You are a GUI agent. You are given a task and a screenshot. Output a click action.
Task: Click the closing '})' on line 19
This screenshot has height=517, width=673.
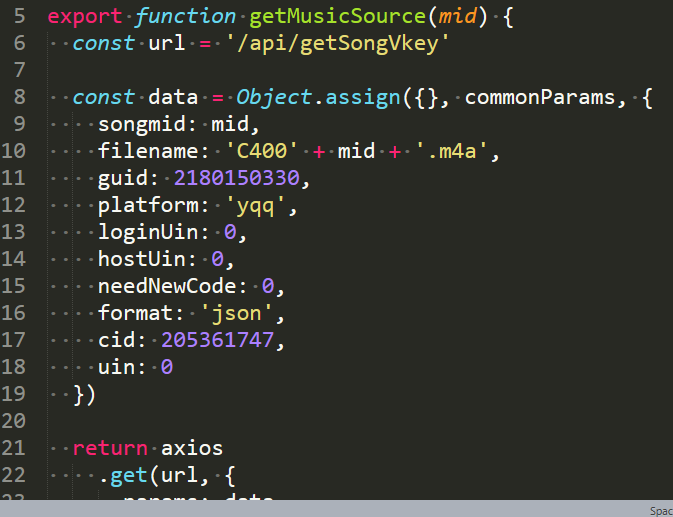coord(84,395)
